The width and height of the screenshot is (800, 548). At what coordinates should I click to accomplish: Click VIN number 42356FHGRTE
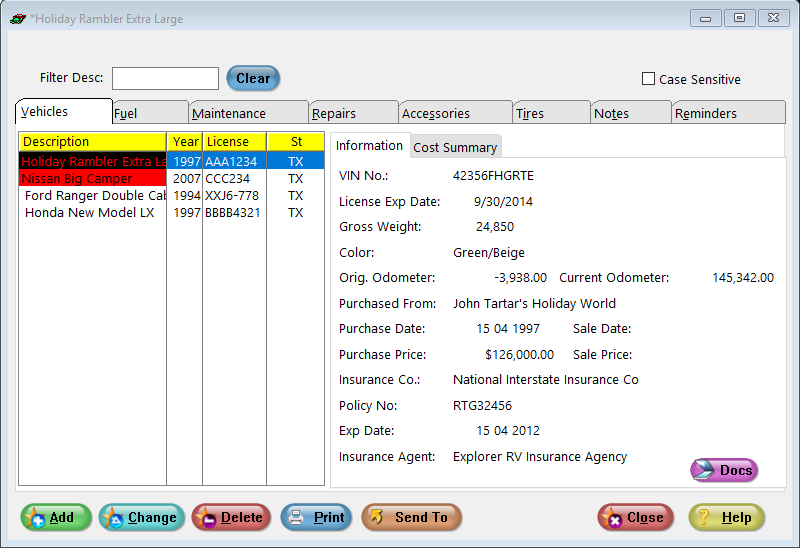point(493,176)
